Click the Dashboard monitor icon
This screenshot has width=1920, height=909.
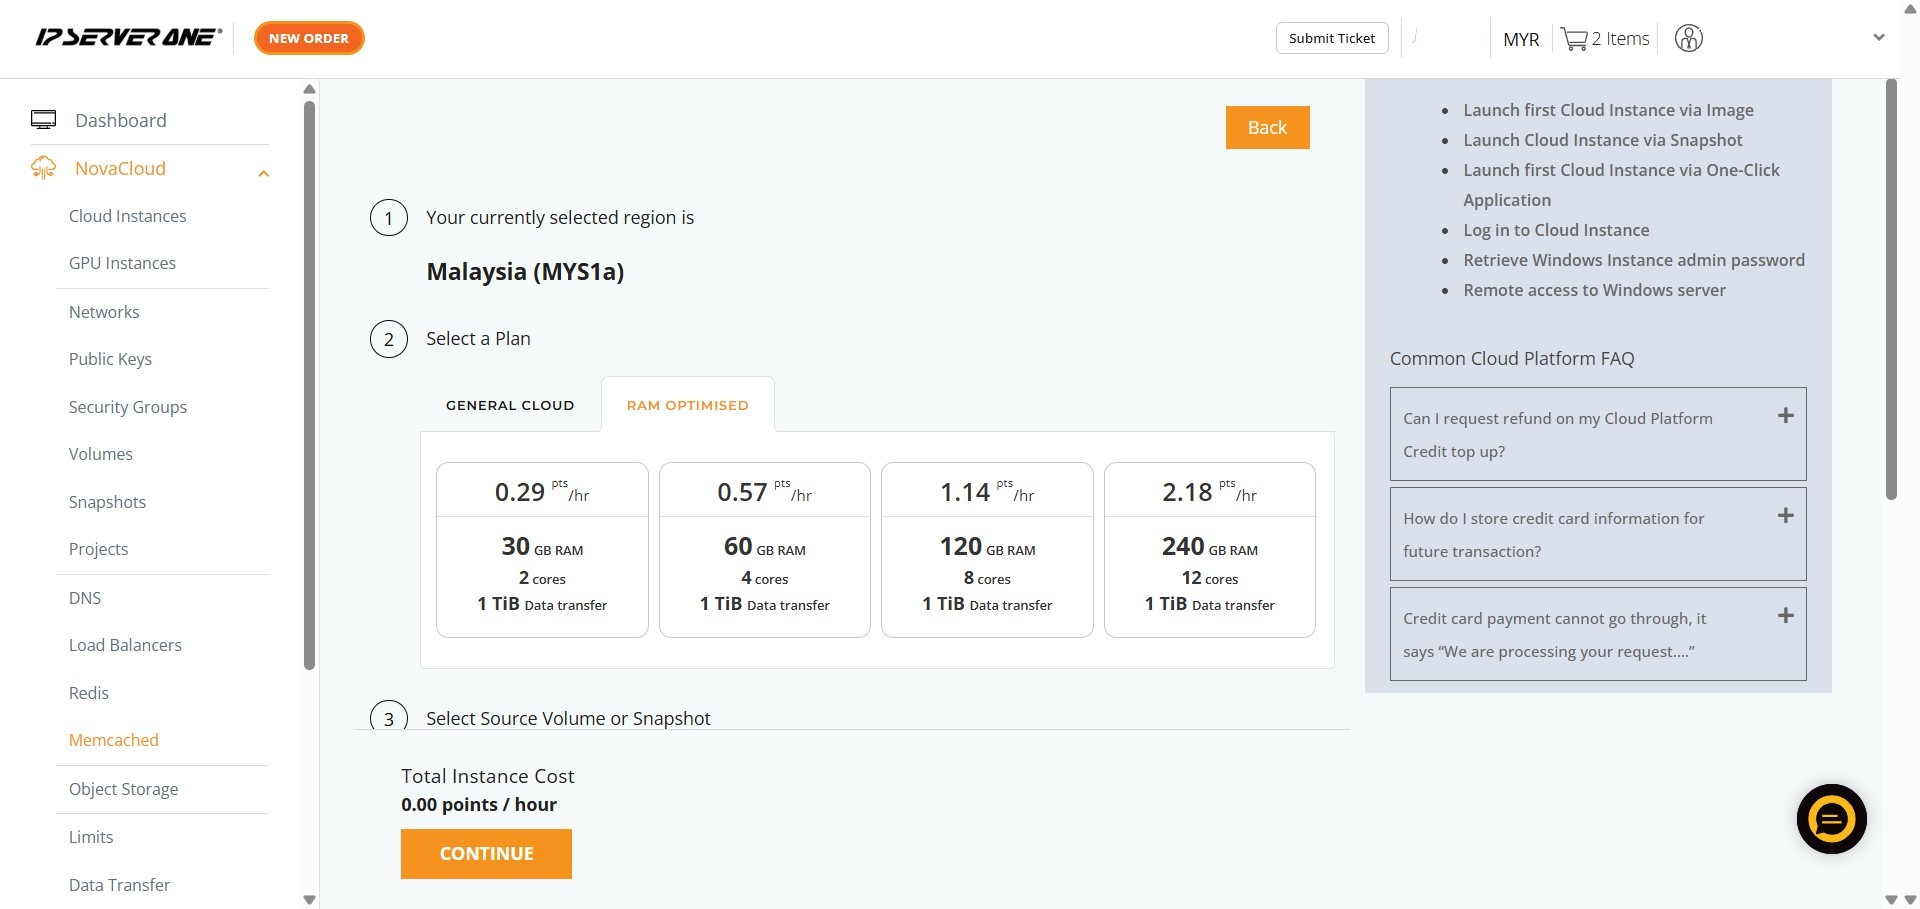pos(43,120)
